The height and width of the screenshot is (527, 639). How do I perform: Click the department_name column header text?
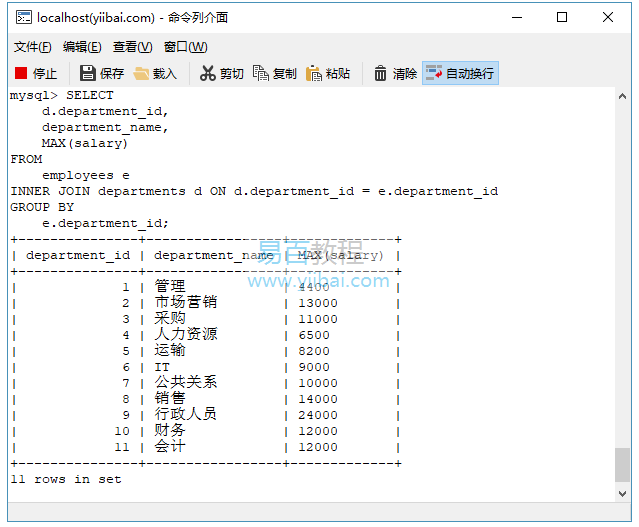click(214, 255)
